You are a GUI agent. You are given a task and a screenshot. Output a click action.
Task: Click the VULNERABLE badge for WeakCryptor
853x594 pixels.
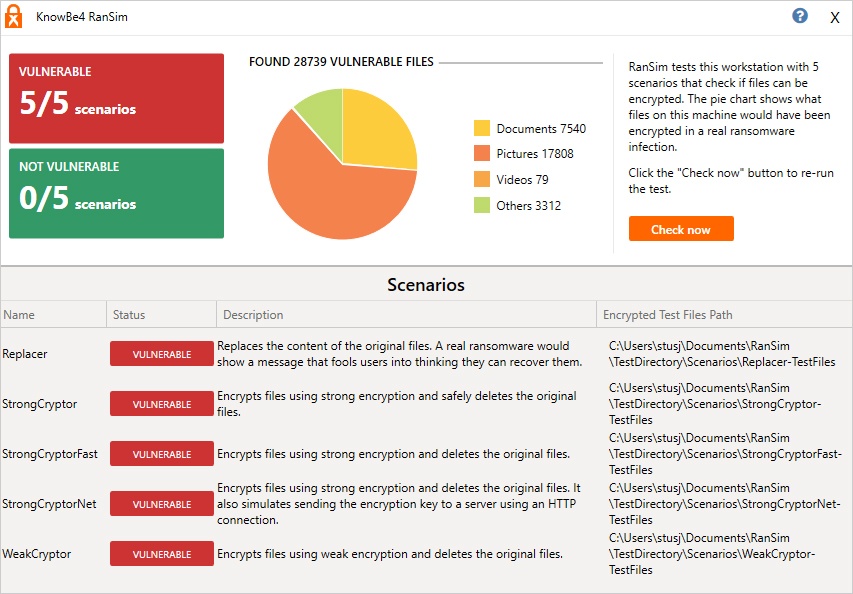pos(162,553)
